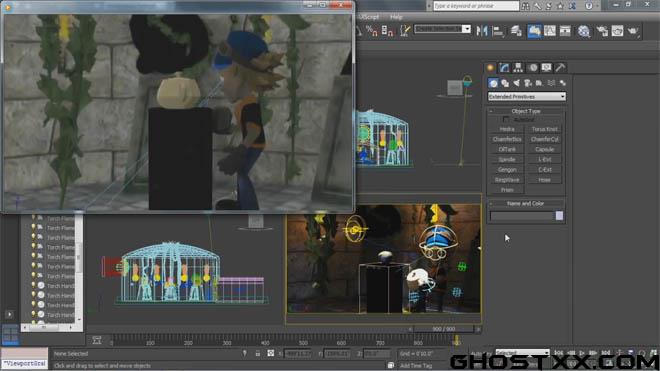Select the Systems category icon
Screen dimensions: 660x371
pos(563,83)
